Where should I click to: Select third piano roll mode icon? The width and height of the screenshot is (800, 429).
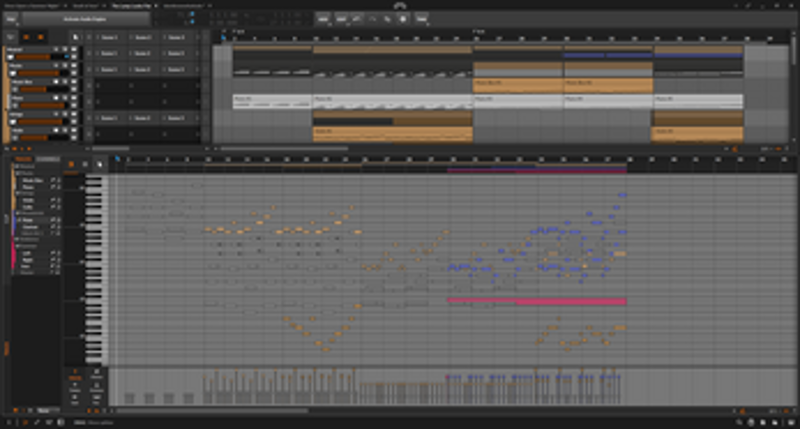[99, 164]
